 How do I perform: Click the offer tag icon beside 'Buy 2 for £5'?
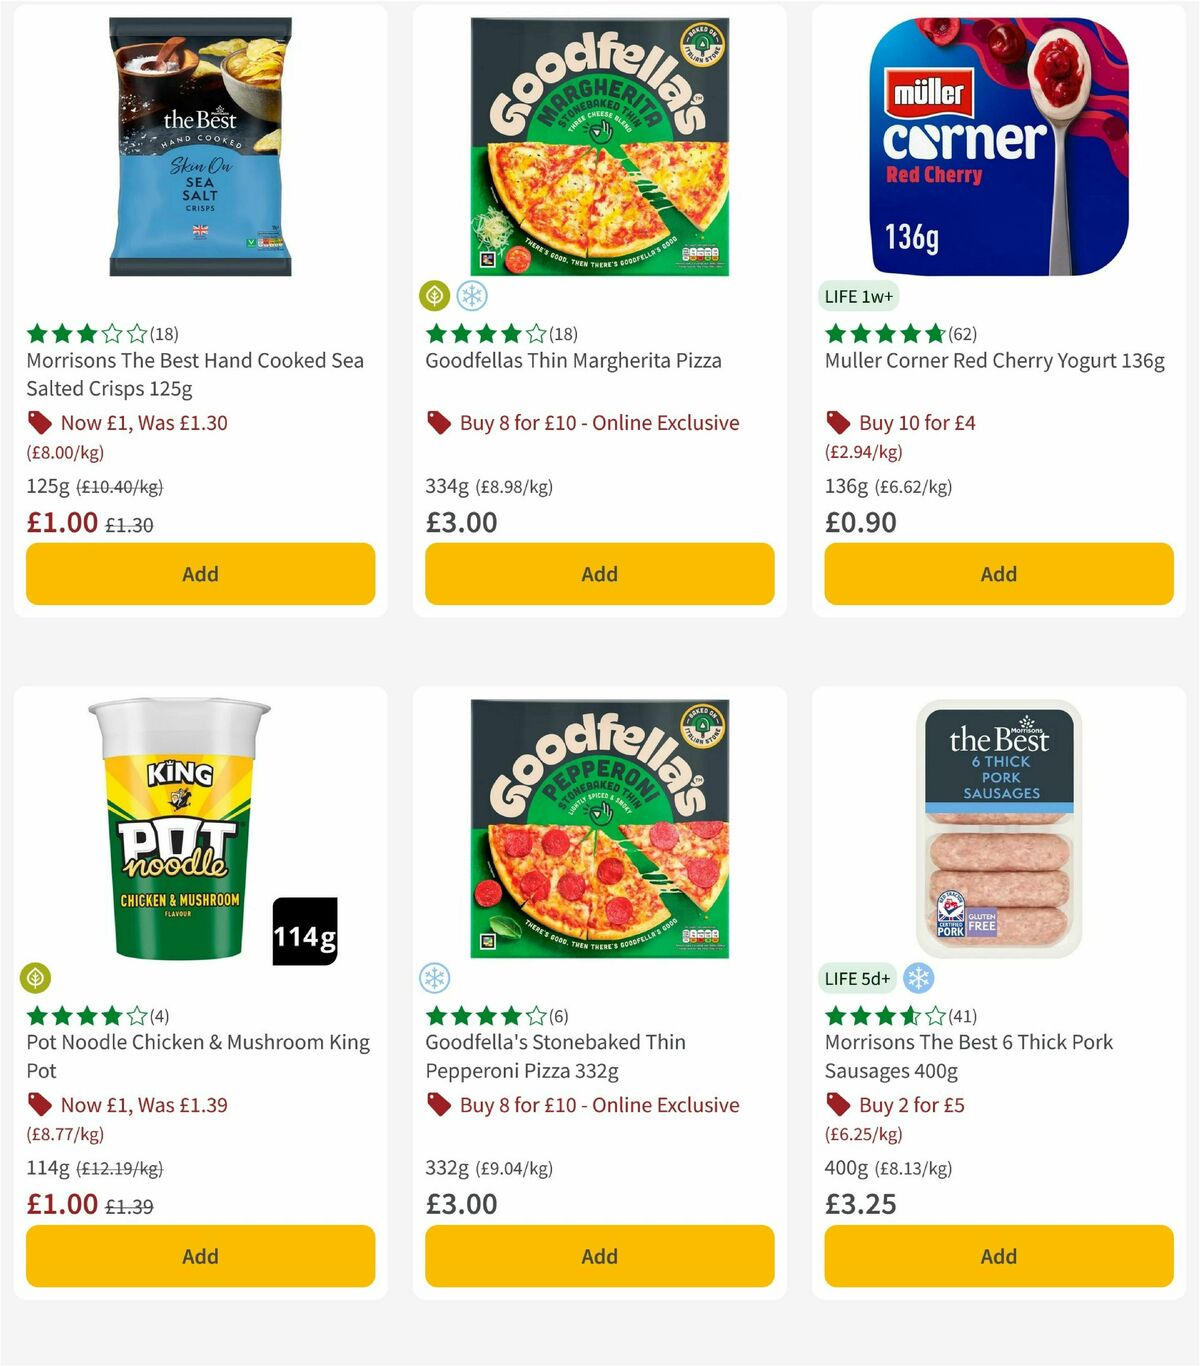click(837, 1105)
